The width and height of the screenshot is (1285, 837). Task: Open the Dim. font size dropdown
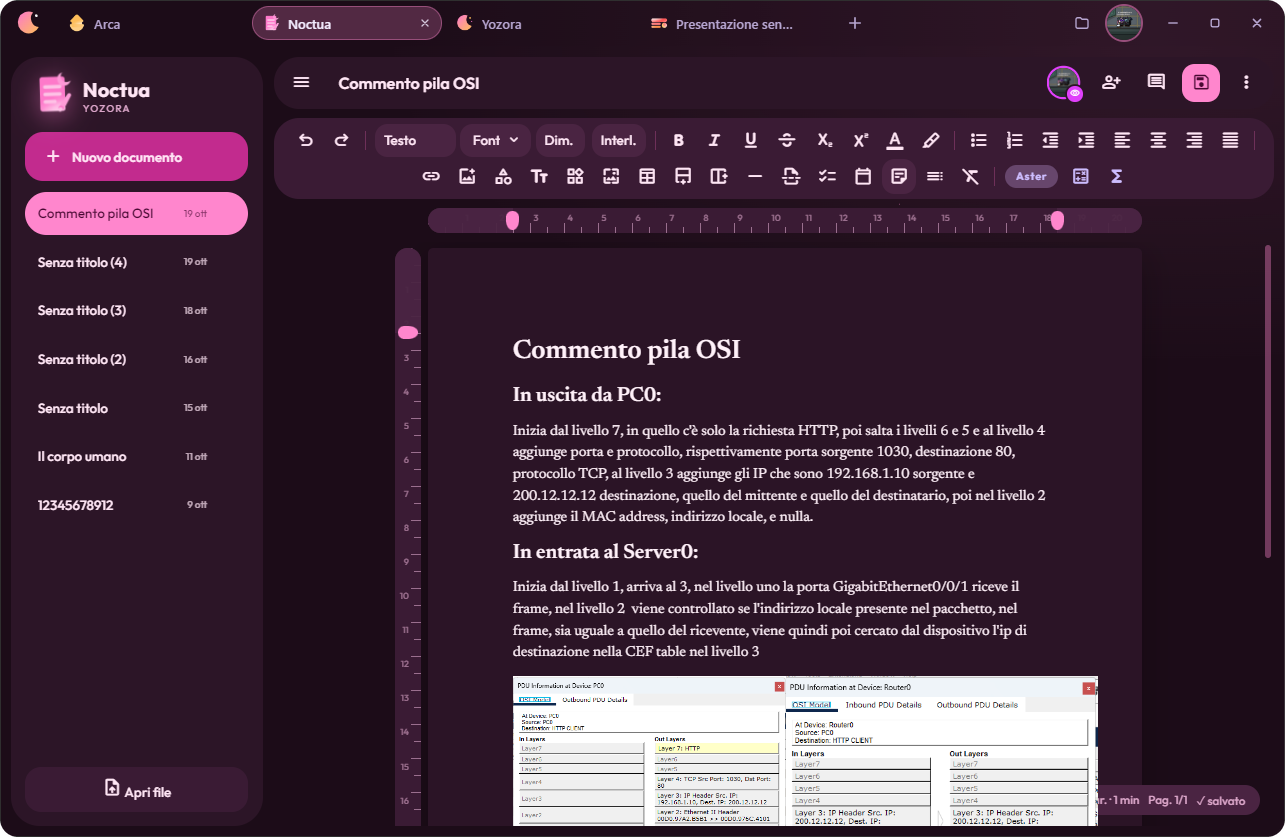560,141
